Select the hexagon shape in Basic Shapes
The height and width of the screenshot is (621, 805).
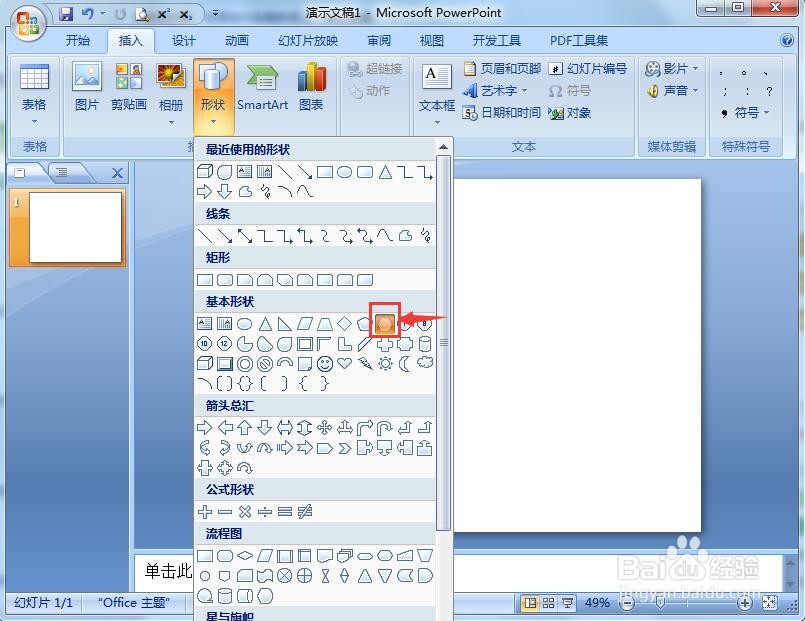point(385,324)
